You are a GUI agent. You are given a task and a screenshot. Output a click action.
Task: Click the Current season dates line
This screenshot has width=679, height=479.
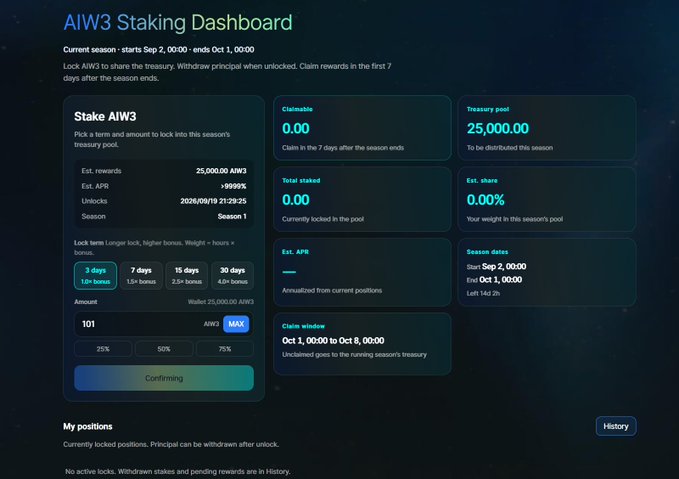click(158, 49)
